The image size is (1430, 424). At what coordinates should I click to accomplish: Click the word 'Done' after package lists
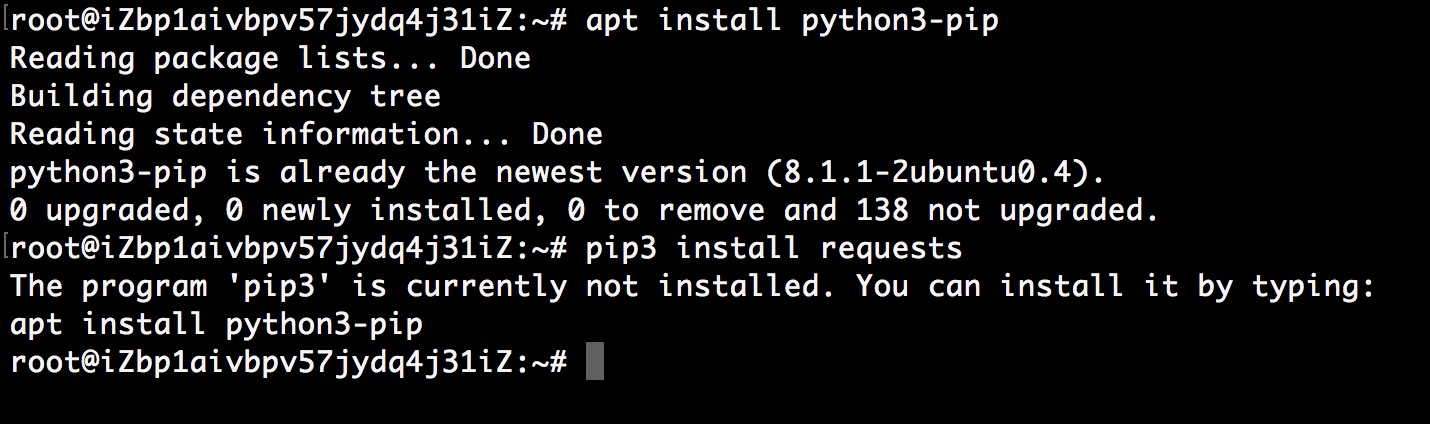(x=495, y=59)
